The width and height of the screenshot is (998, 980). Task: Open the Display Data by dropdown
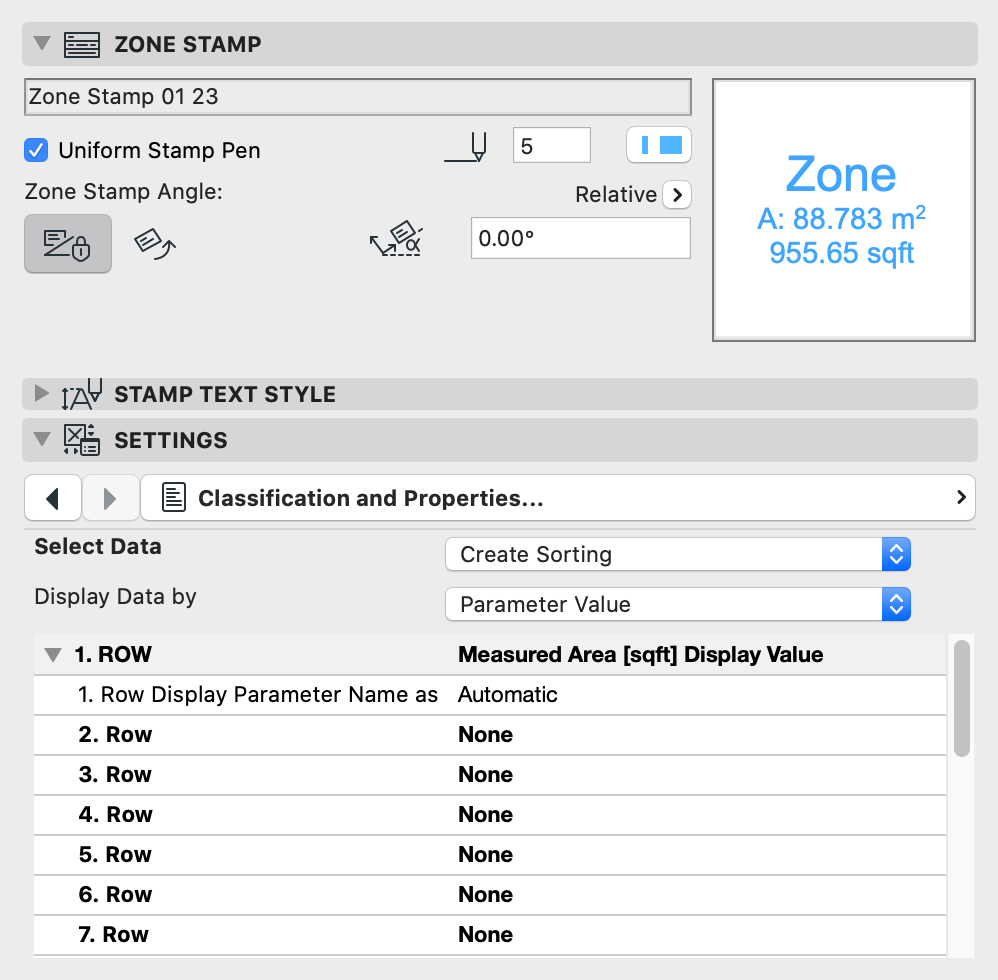coord(678,605)
